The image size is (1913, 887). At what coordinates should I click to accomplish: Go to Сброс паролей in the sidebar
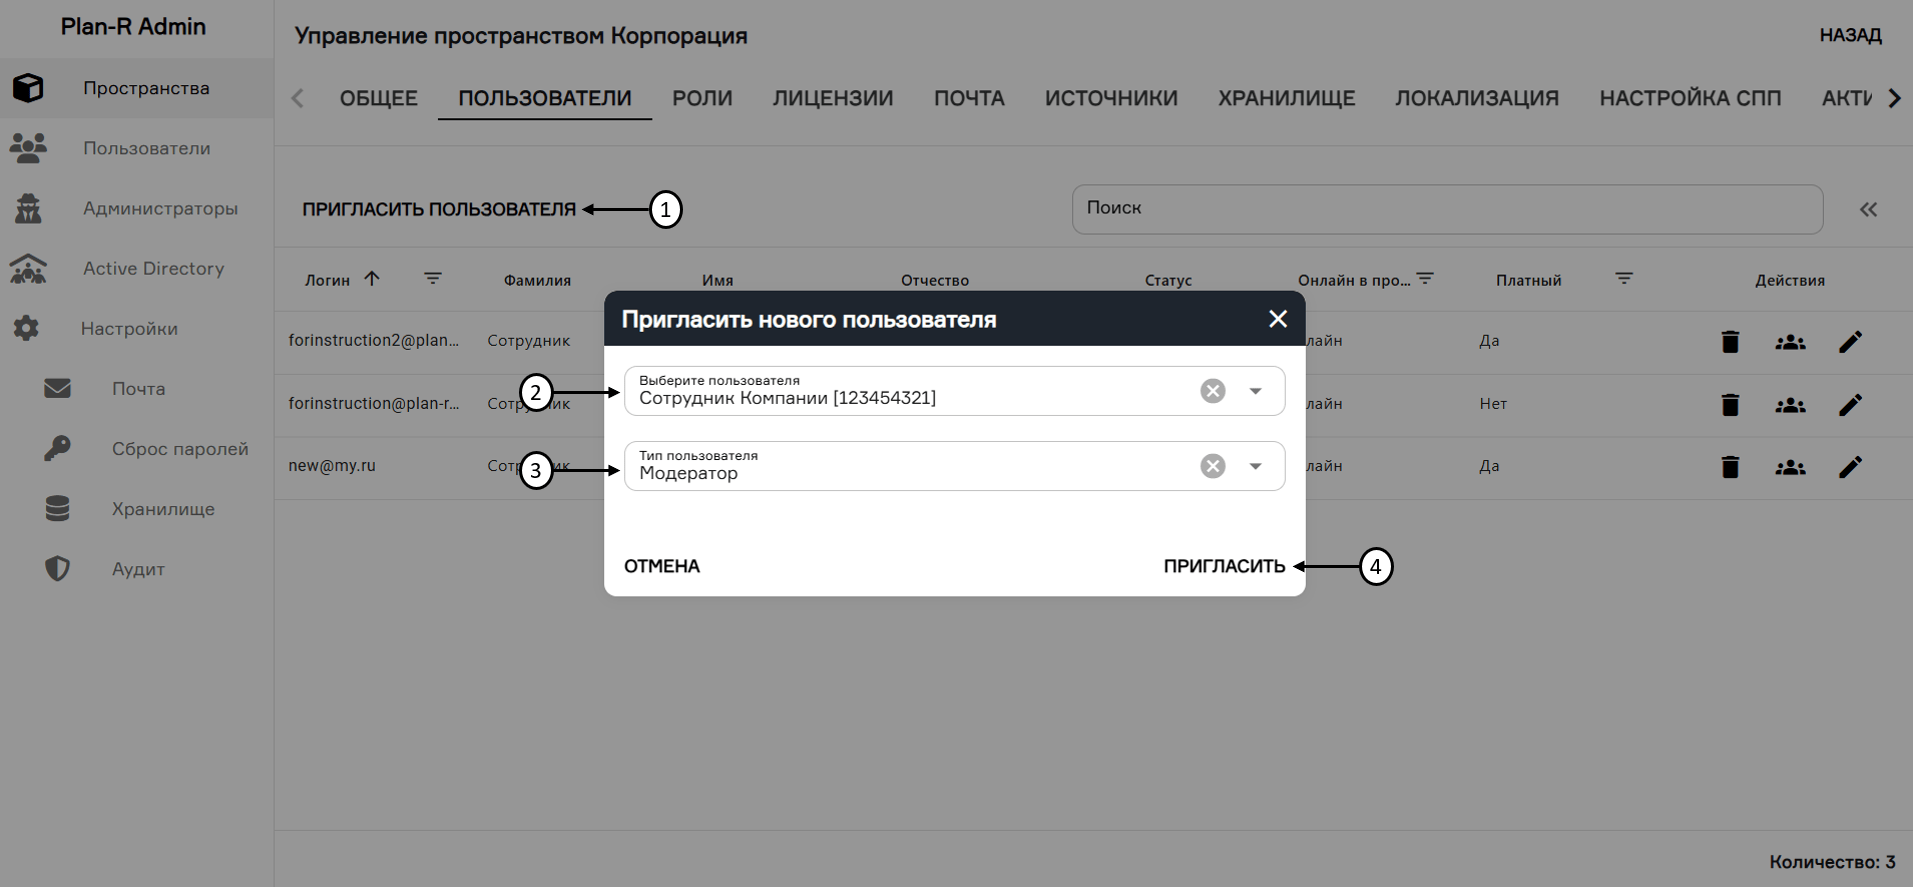click(x=180, y=449)
